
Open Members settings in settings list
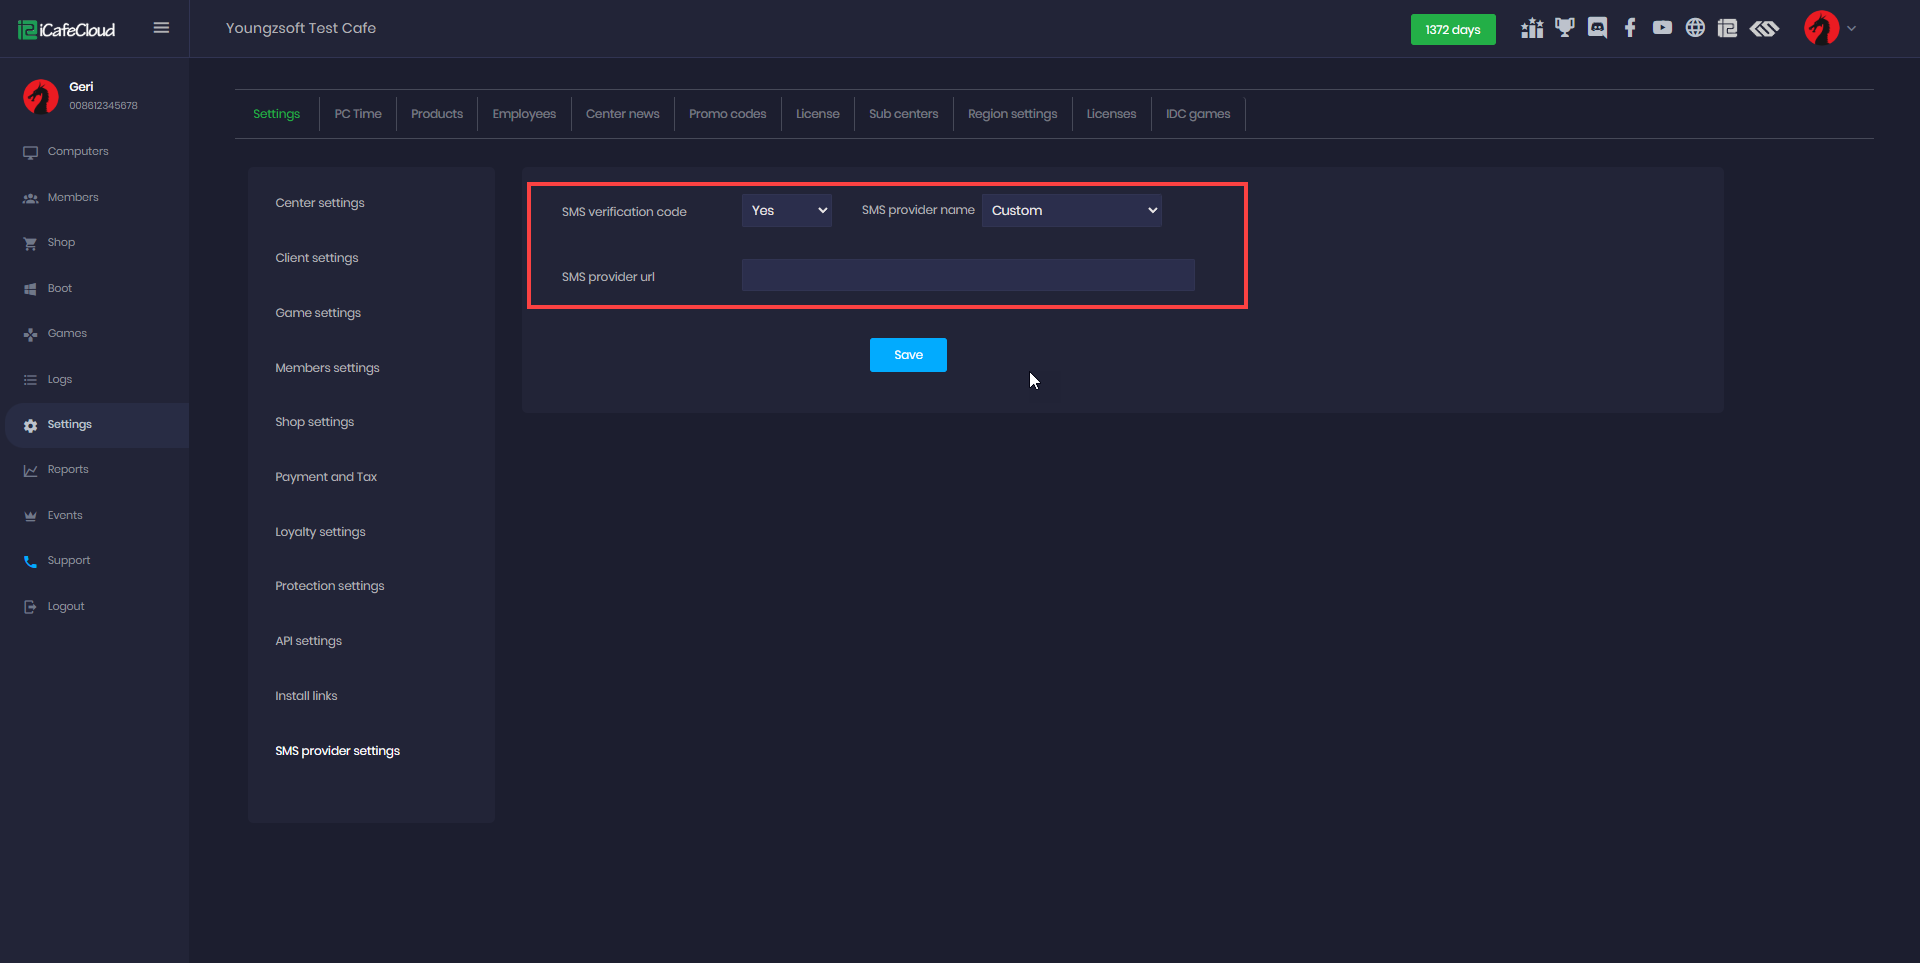(327, 368)
